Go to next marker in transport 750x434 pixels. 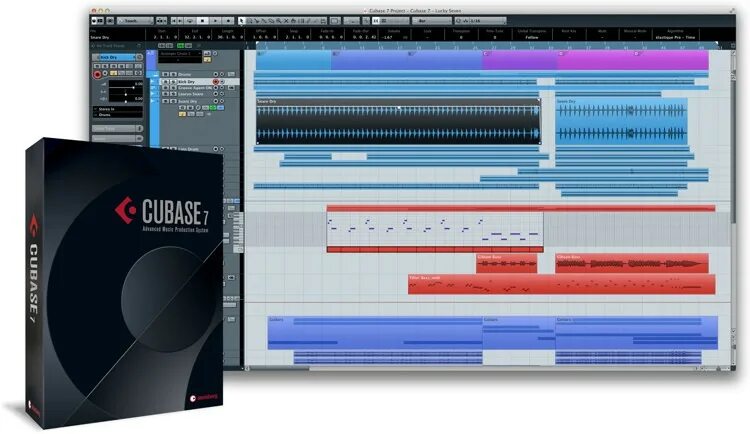180,21
